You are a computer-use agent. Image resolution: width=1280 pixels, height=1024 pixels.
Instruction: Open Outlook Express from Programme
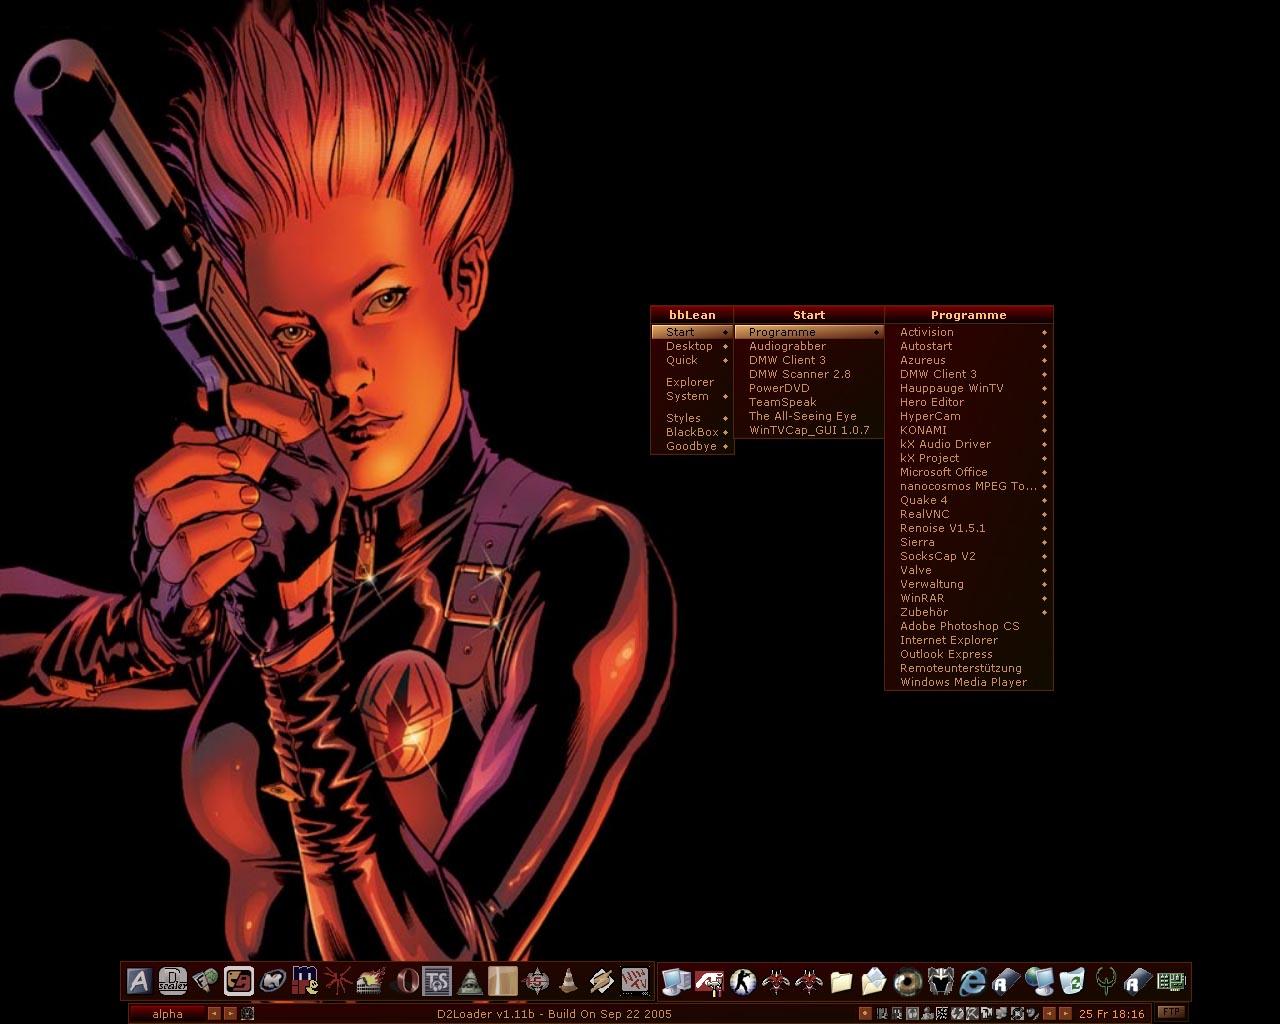coord(969,654)
